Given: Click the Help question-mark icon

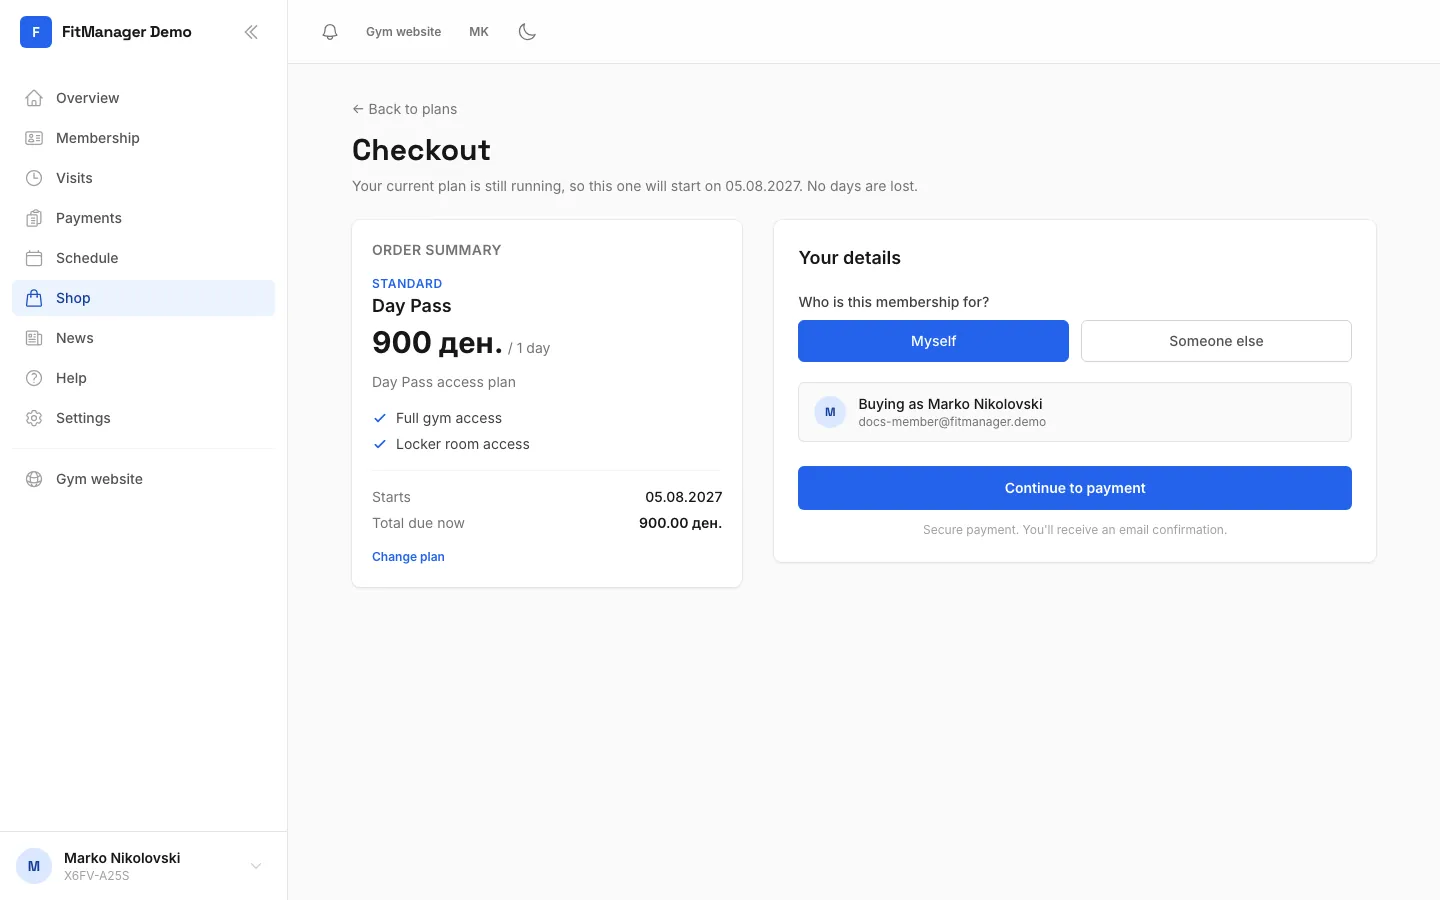Looking at the screenshot, I should point(34,378).
